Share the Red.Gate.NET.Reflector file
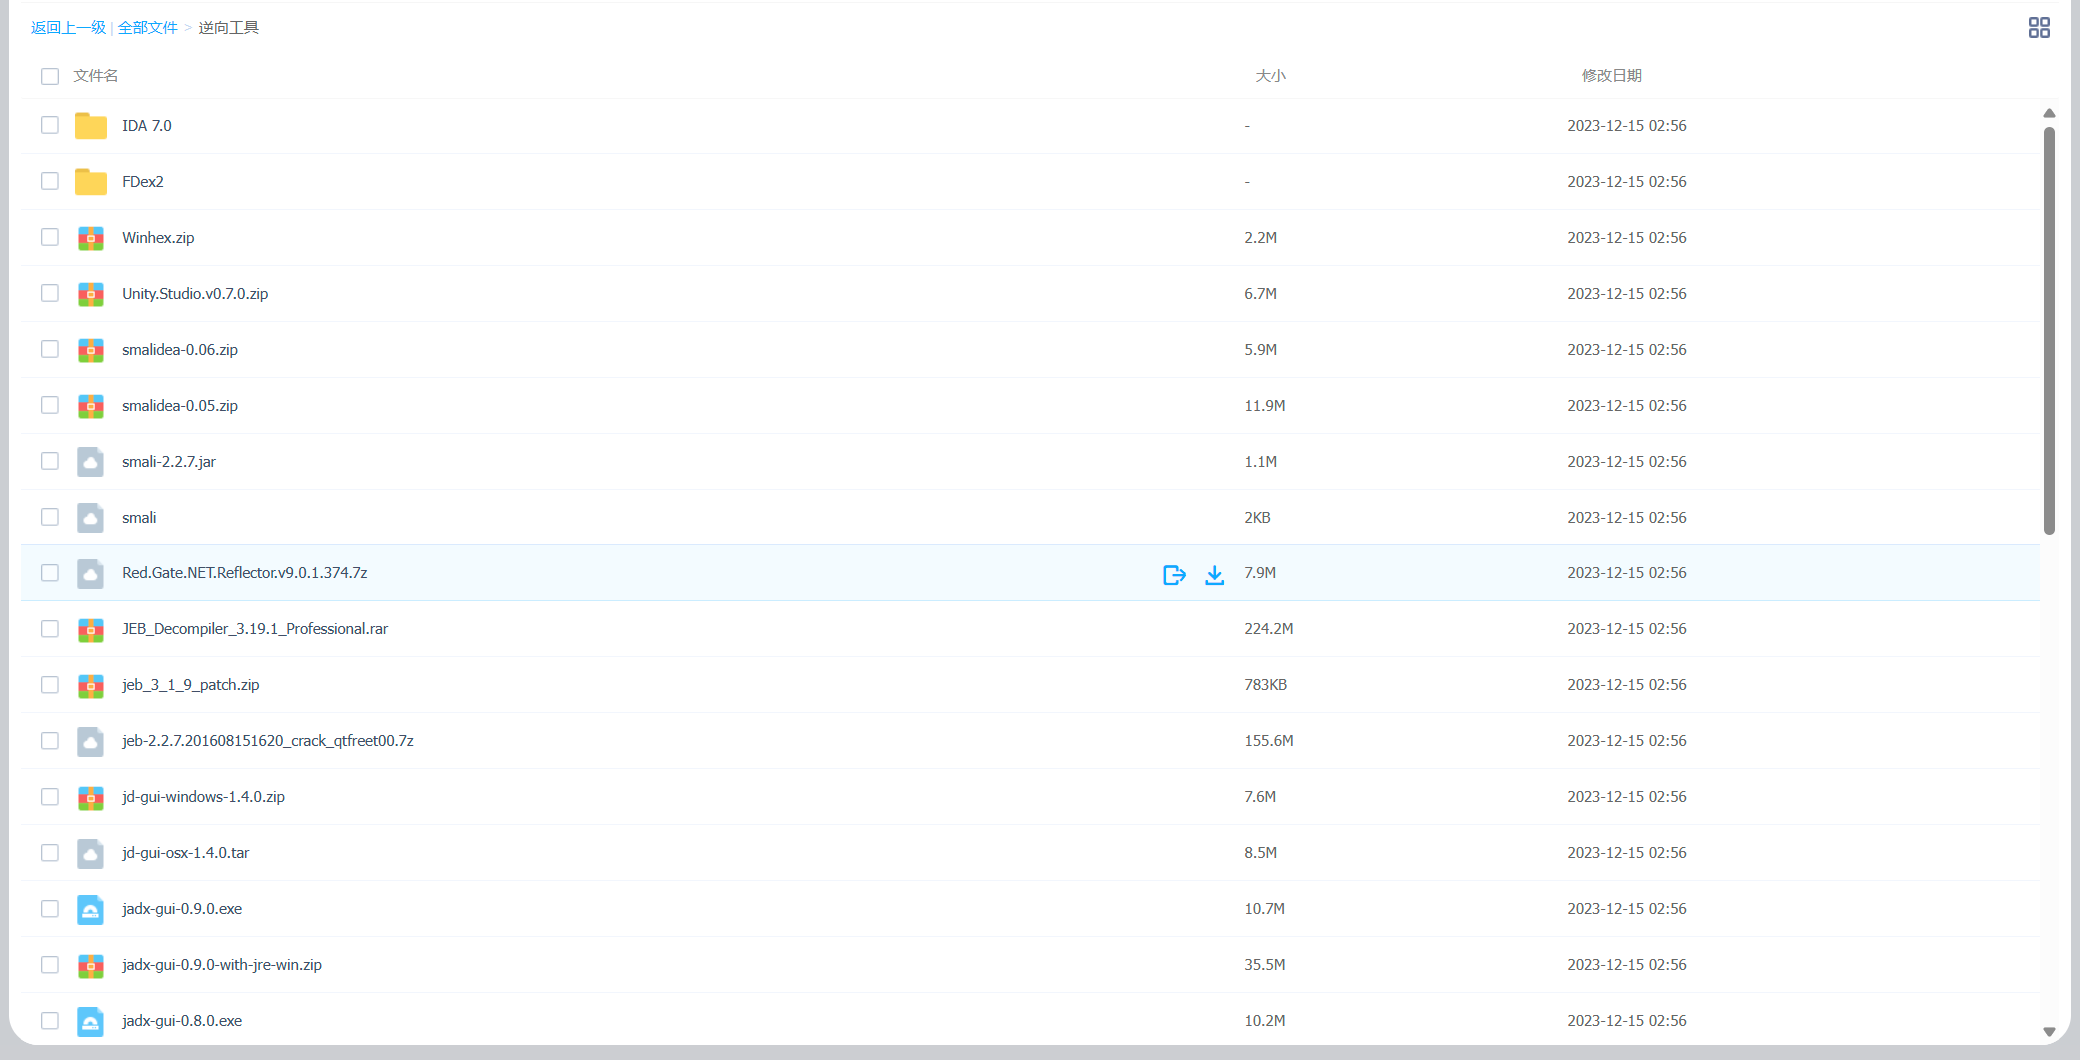The height and width of the screenshot is (1060, 2080). coord(1174,575)
